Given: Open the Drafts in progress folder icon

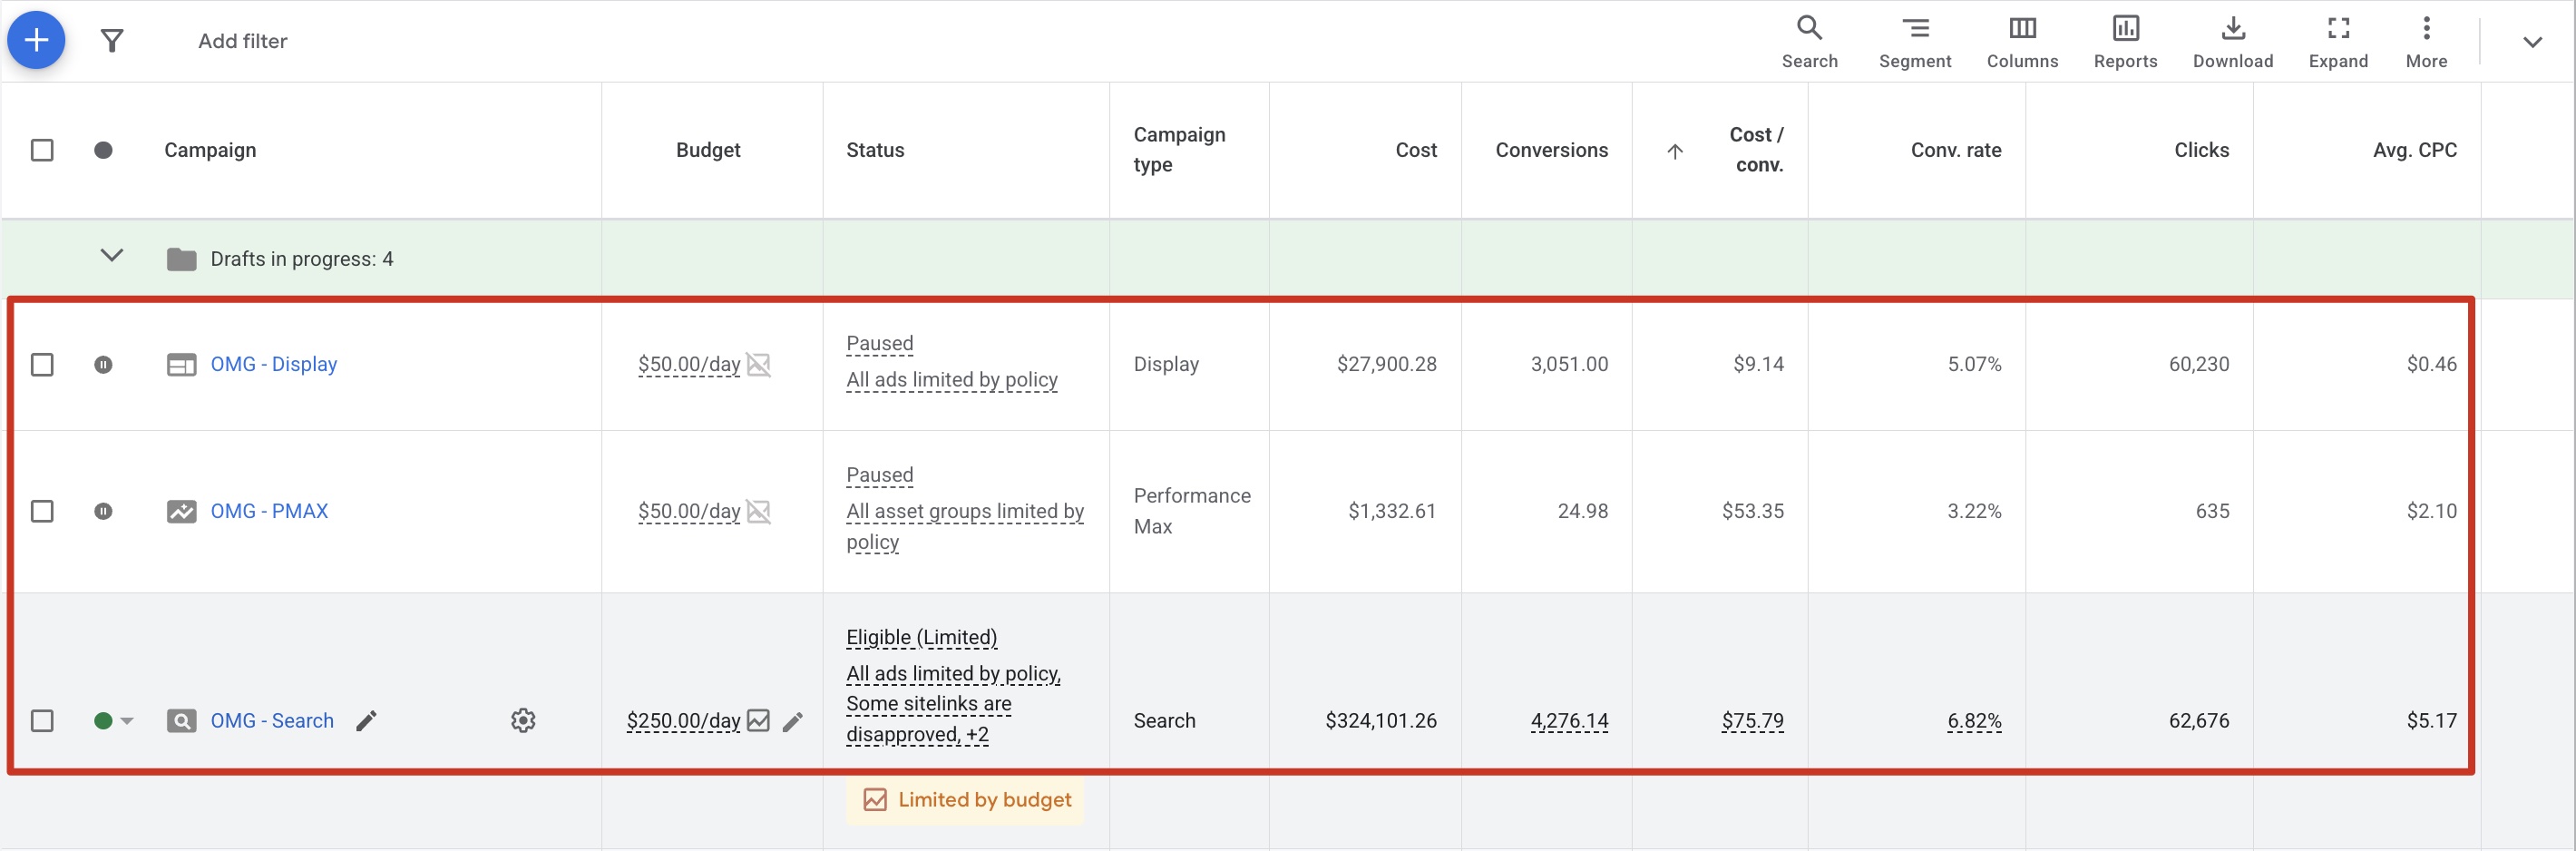Looking at the screenshot, I should click(x=181, y=259).
